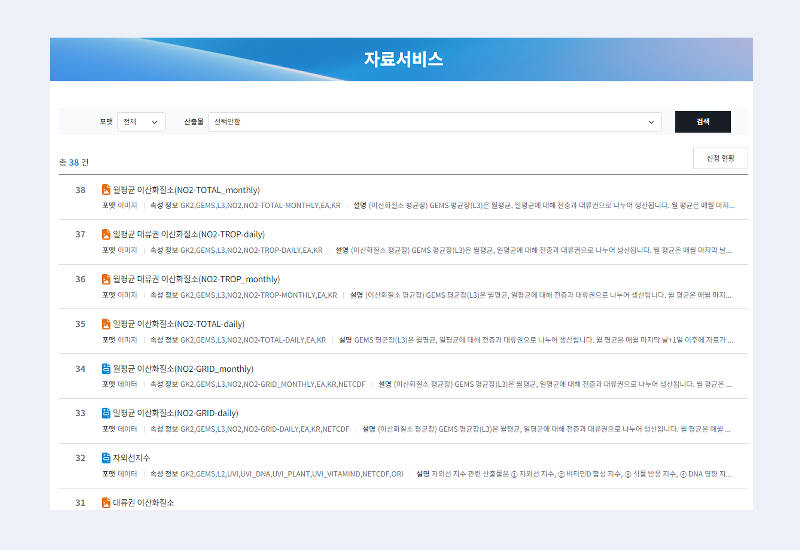The width and height of the screenshot is (800, 550).
Task: Open the 포맷 format dropdown
Action: click(141, 122)
